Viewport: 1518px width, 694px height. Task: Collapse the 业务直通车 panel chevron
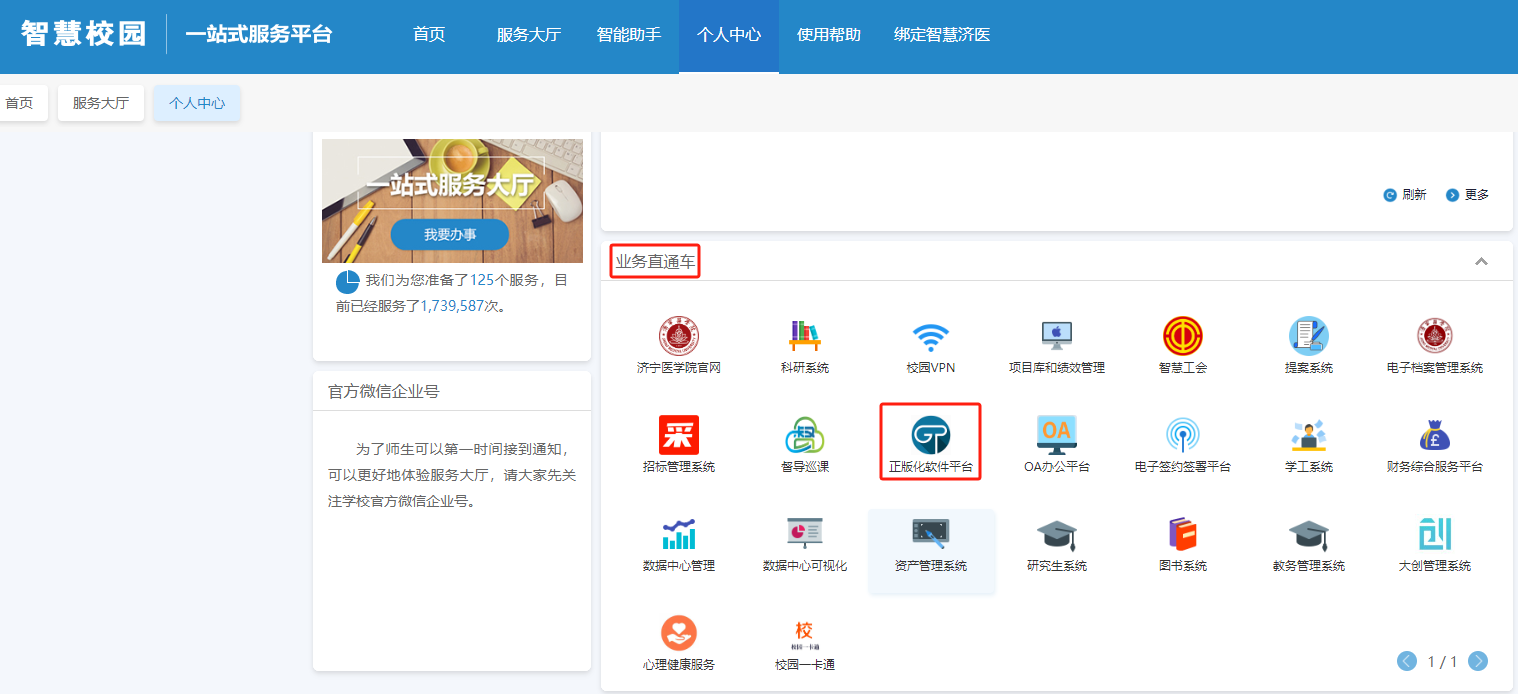point(1482,262)
